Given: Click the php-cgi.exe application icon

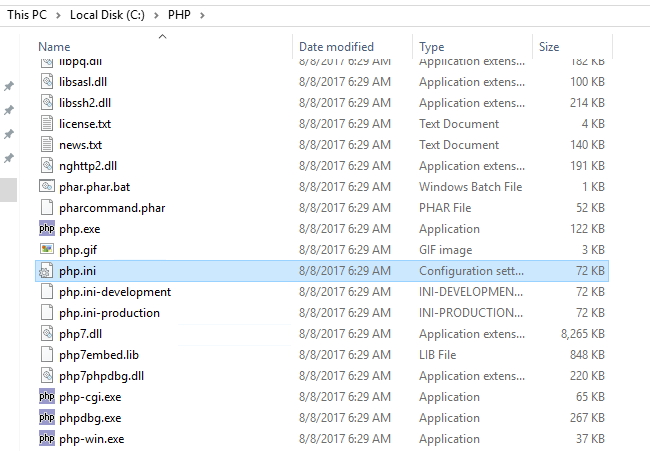Looking at the screenshot, I should point(47,397).
